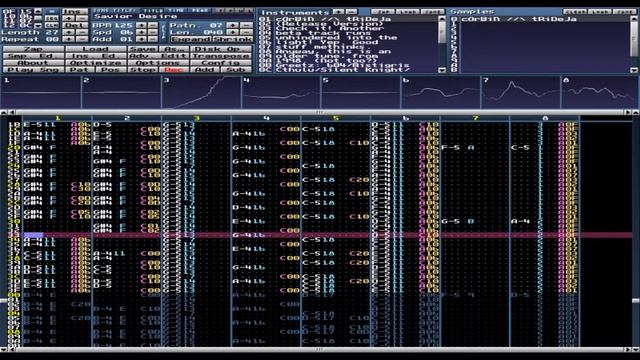Click the Shrink pattern button
The image size is (640, 360).
(232, 39)
